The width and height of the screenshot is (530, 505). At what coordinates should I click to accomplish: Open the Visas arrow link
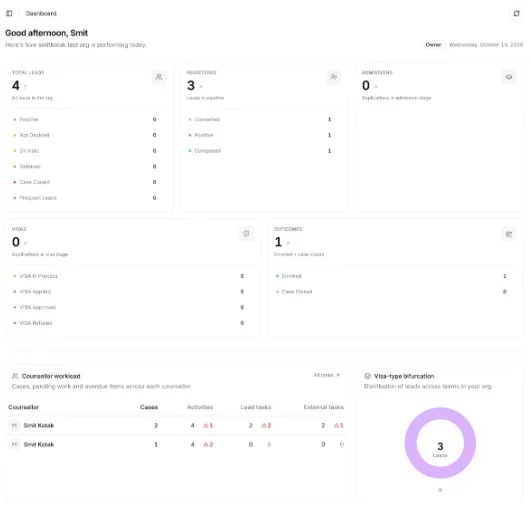(25, 243)
